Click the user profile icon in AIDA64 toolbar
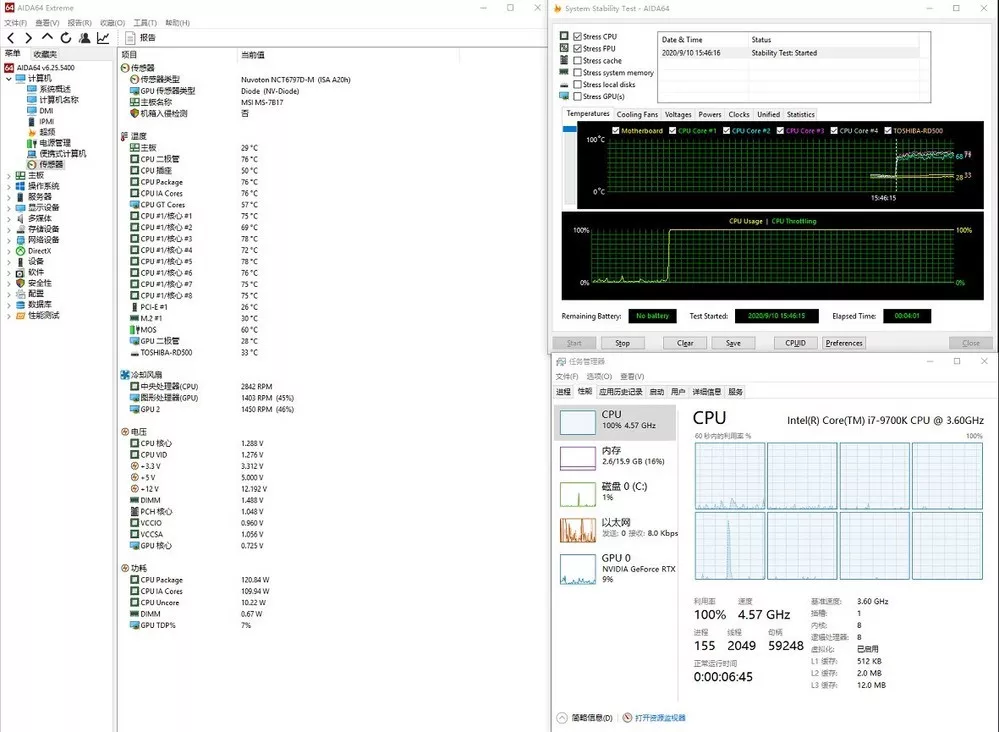Viewport: 999px width, 732px height. 84,38
